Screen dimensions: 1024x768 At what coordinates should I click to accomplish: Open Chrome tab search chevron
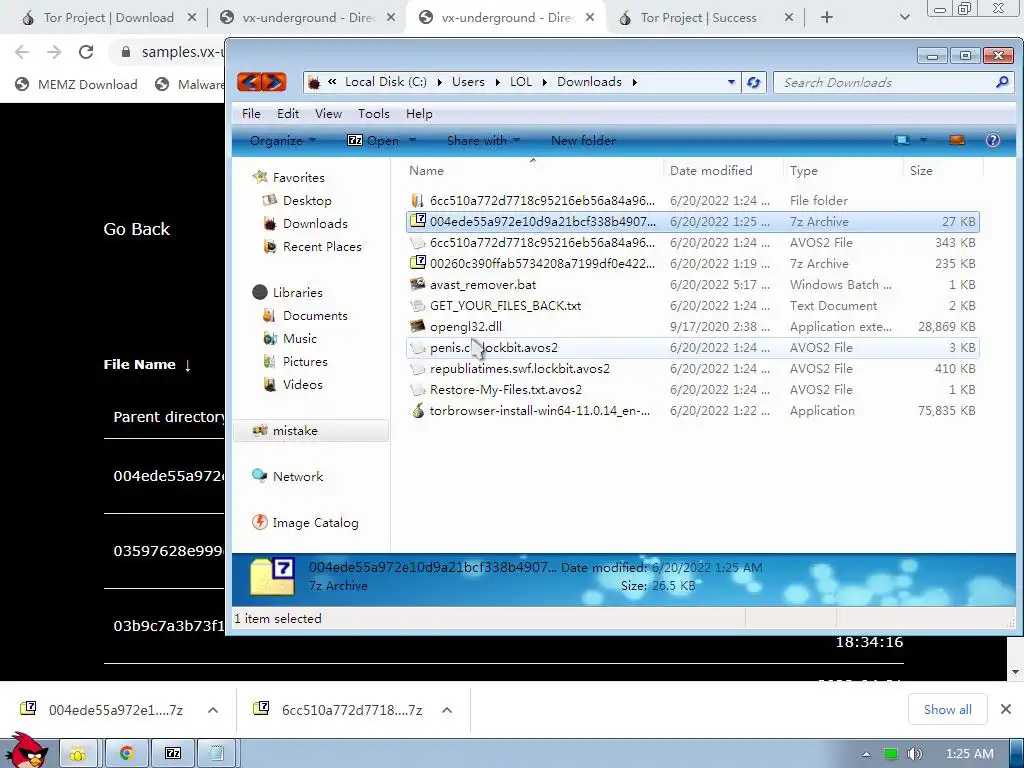[904, 18]
